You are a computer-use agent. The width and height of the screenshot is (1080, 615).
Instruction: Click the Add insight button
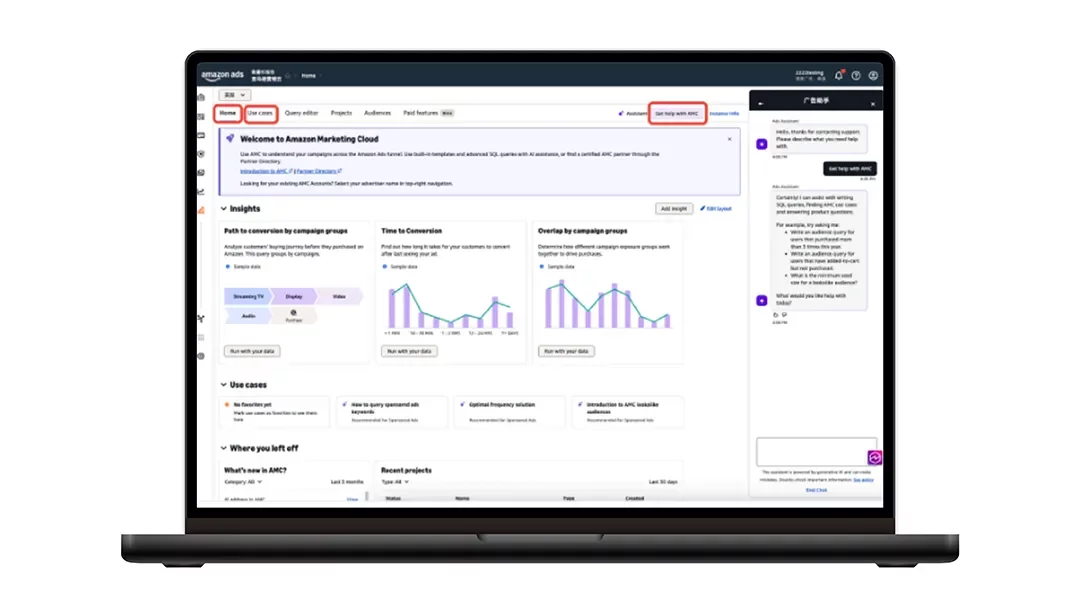click(x=674, y=209)
